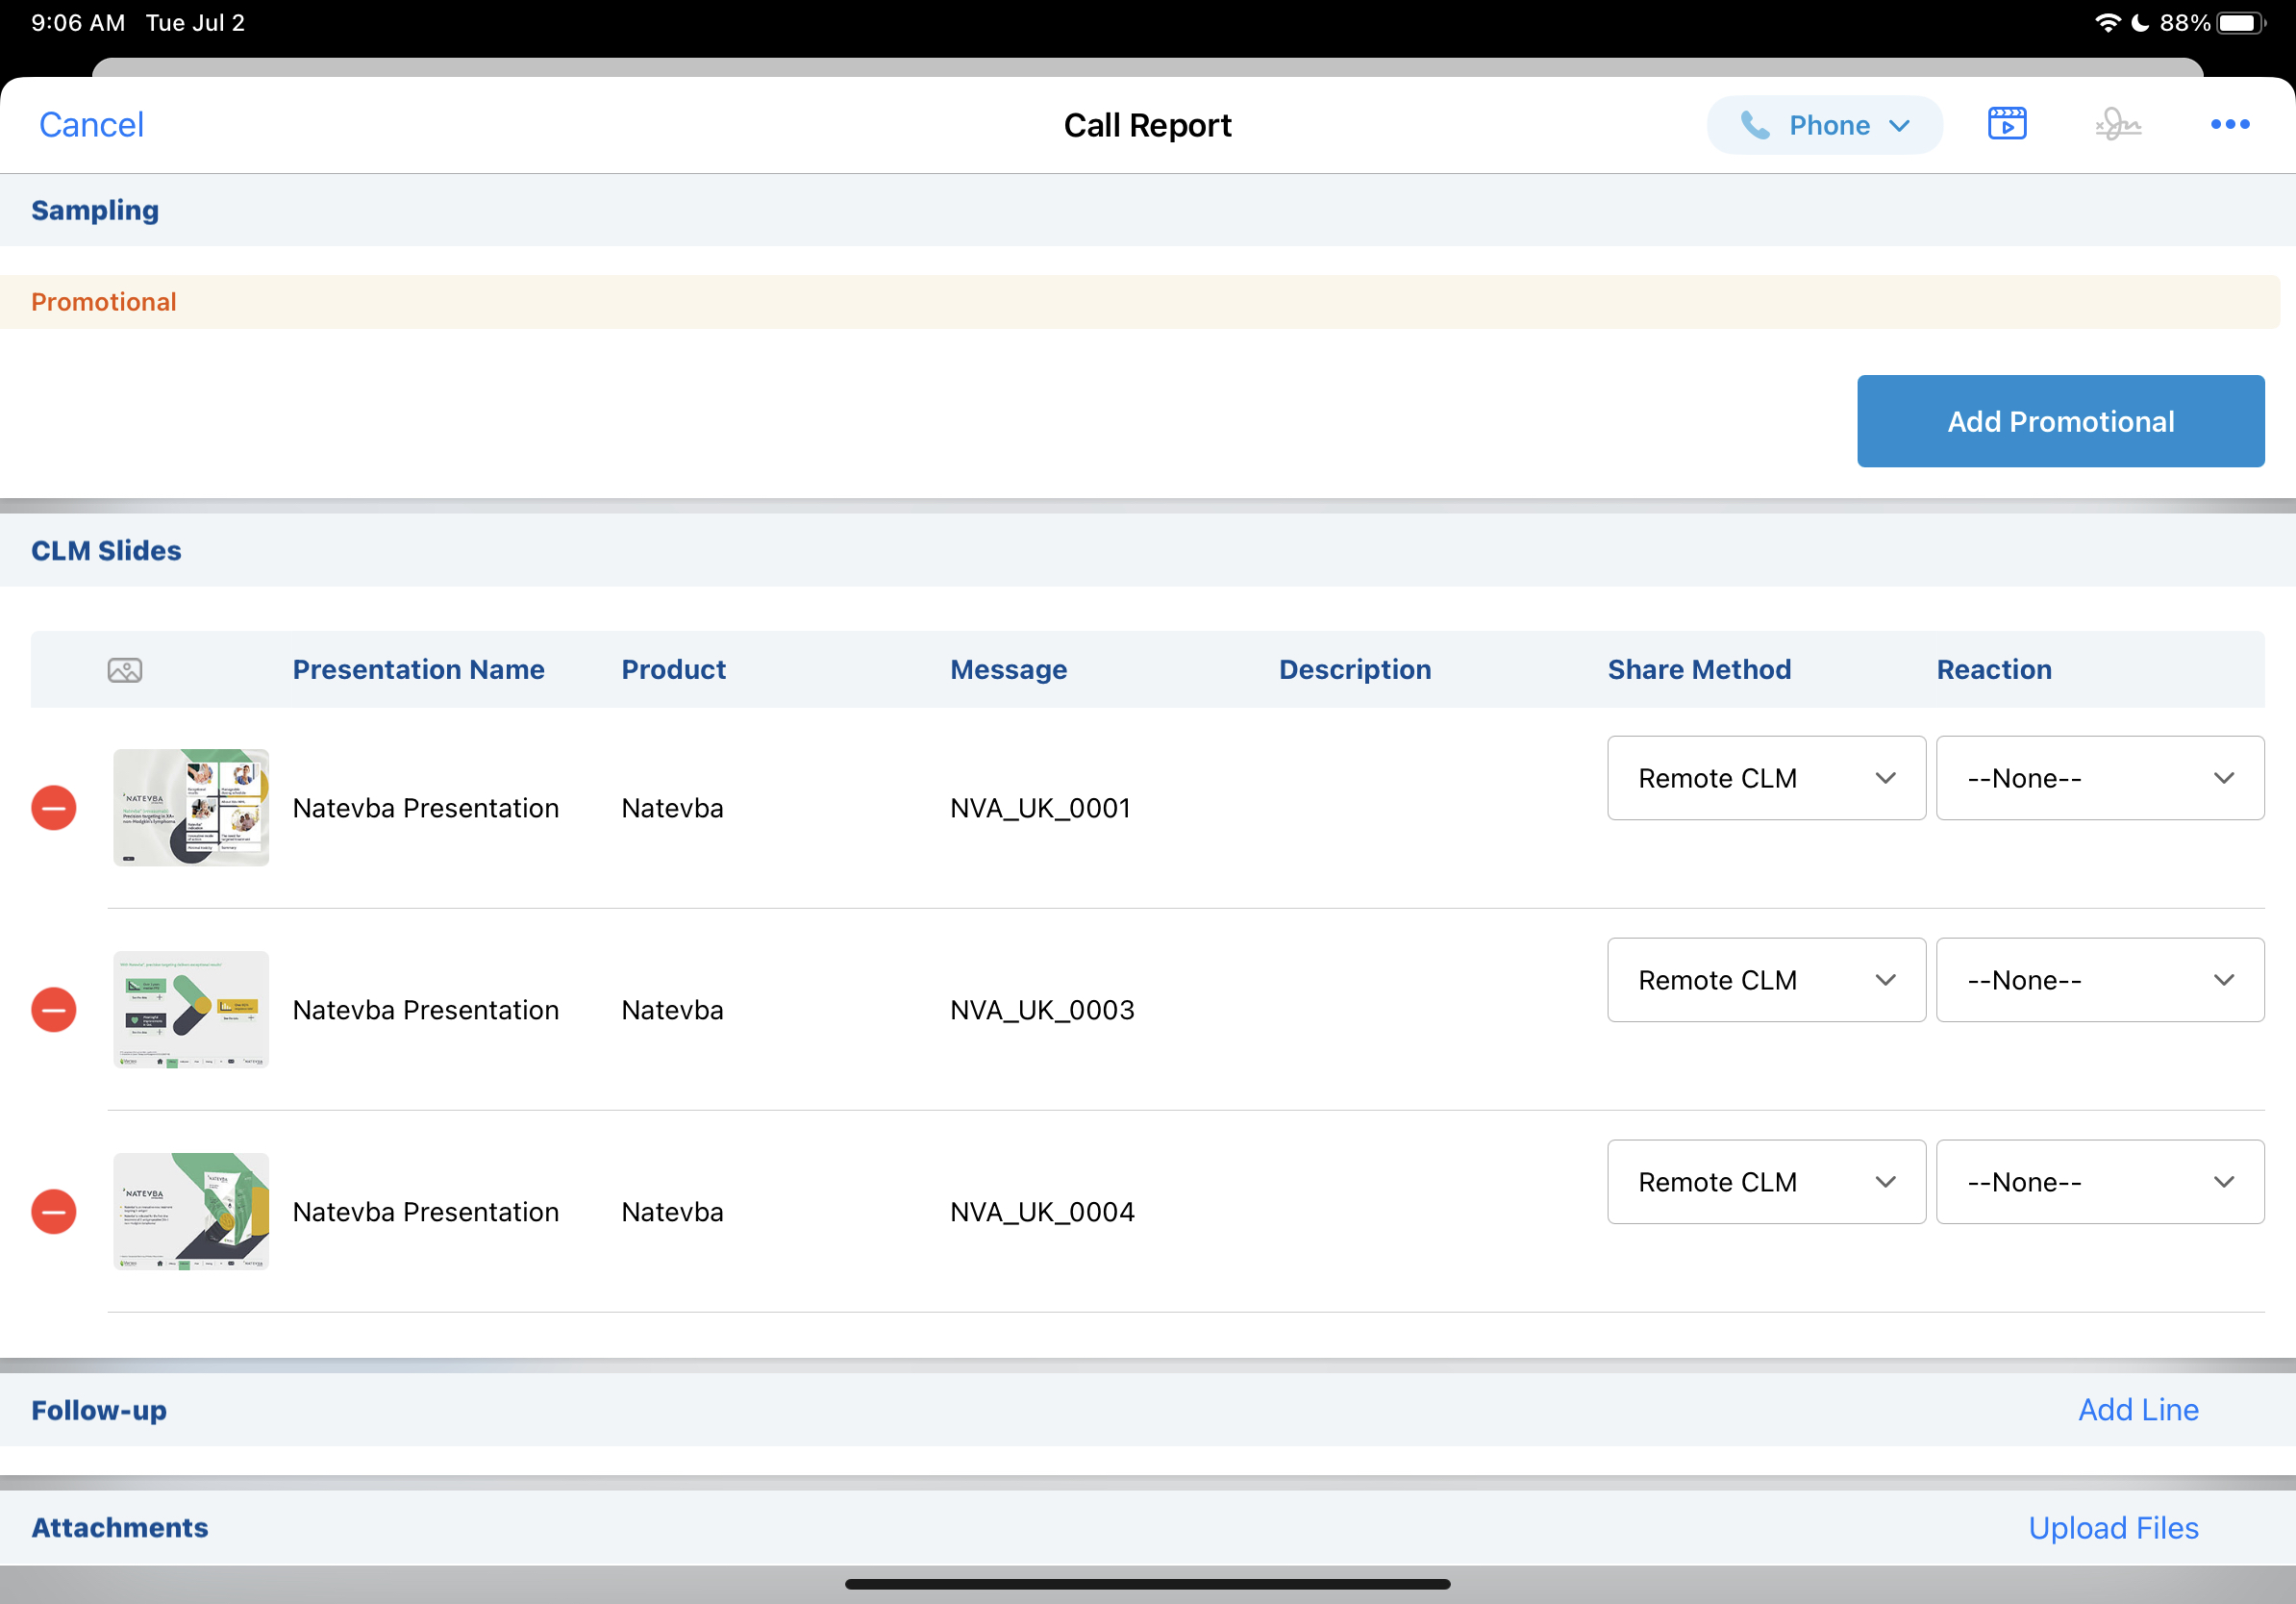Click the image column header icon

[125, 670]
